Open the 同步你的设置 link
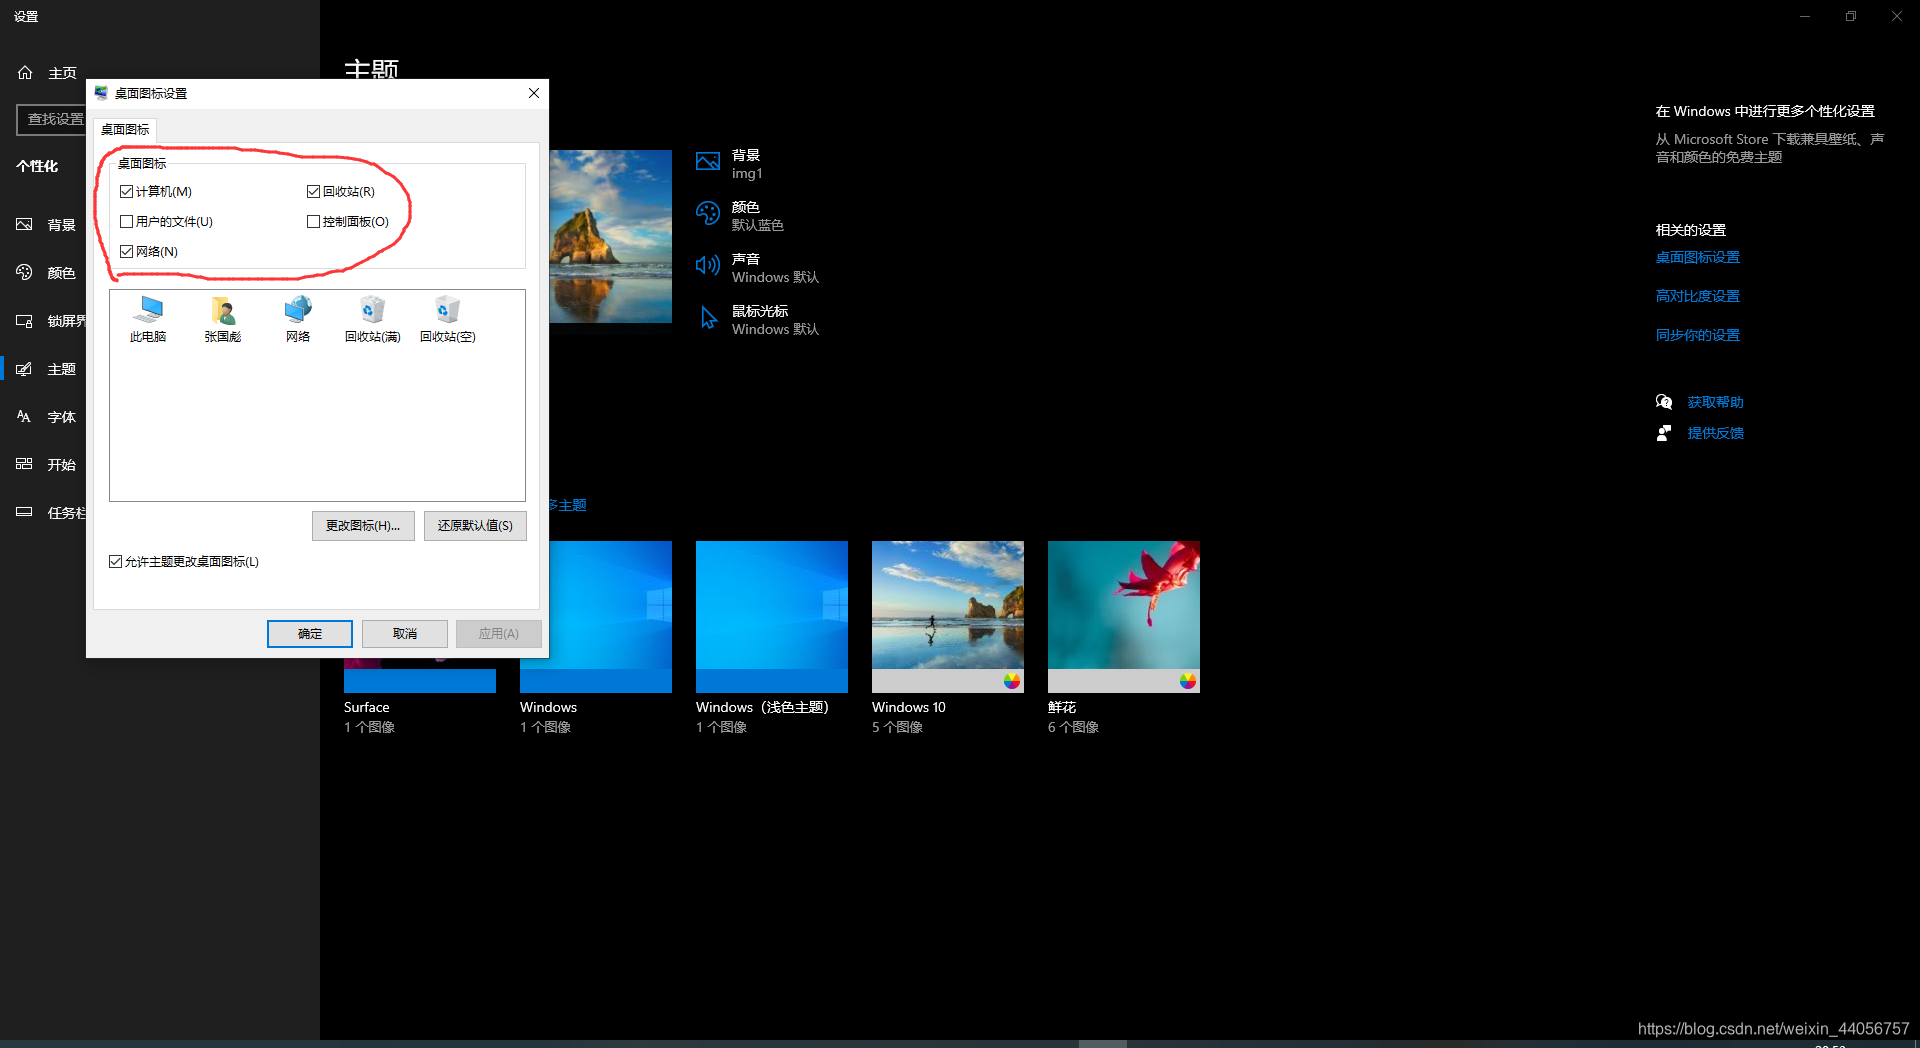 1698,336
